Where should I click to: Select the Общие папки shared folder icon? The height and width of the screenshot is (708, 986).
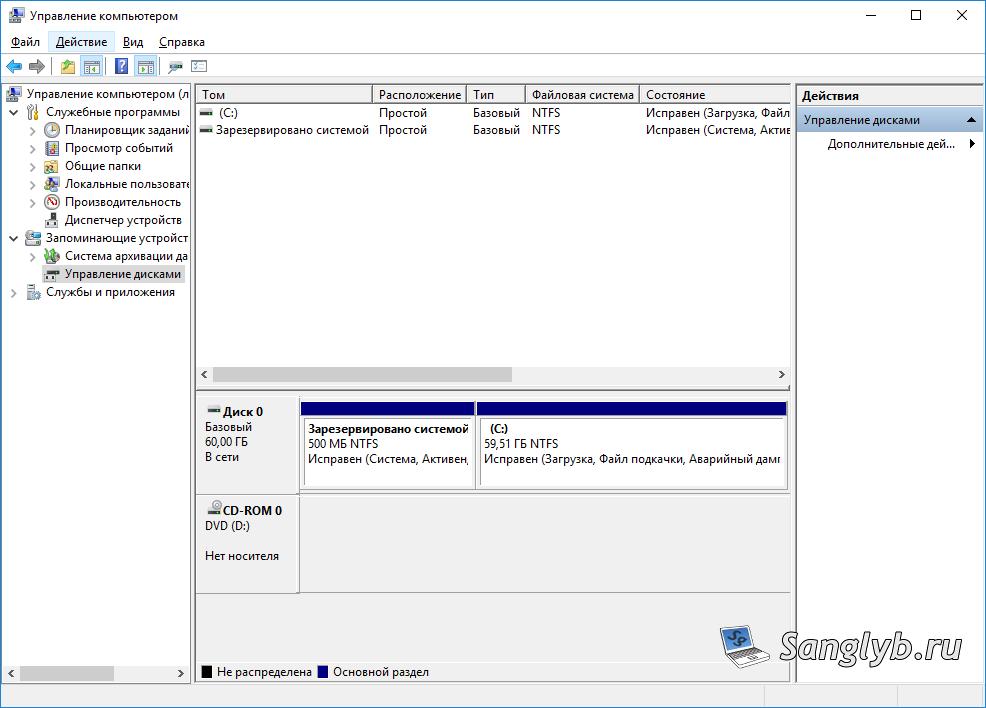click(52, 167)
